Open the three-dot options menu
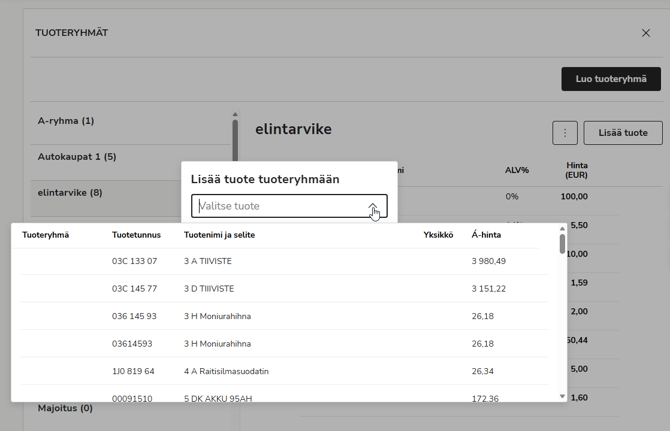 [x=564, y=133]
